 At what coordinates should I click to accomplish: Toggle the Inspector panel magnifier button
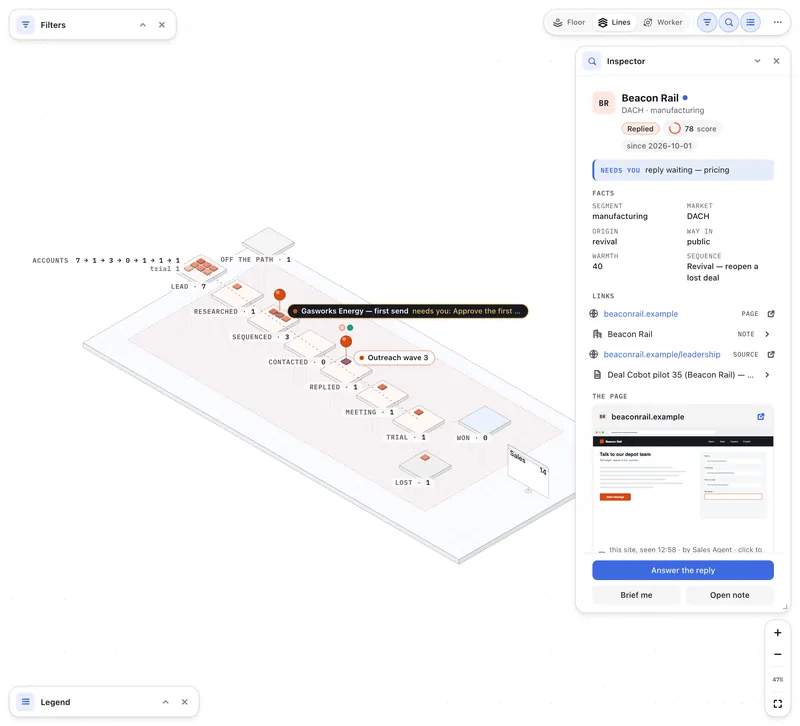(729, 22)
